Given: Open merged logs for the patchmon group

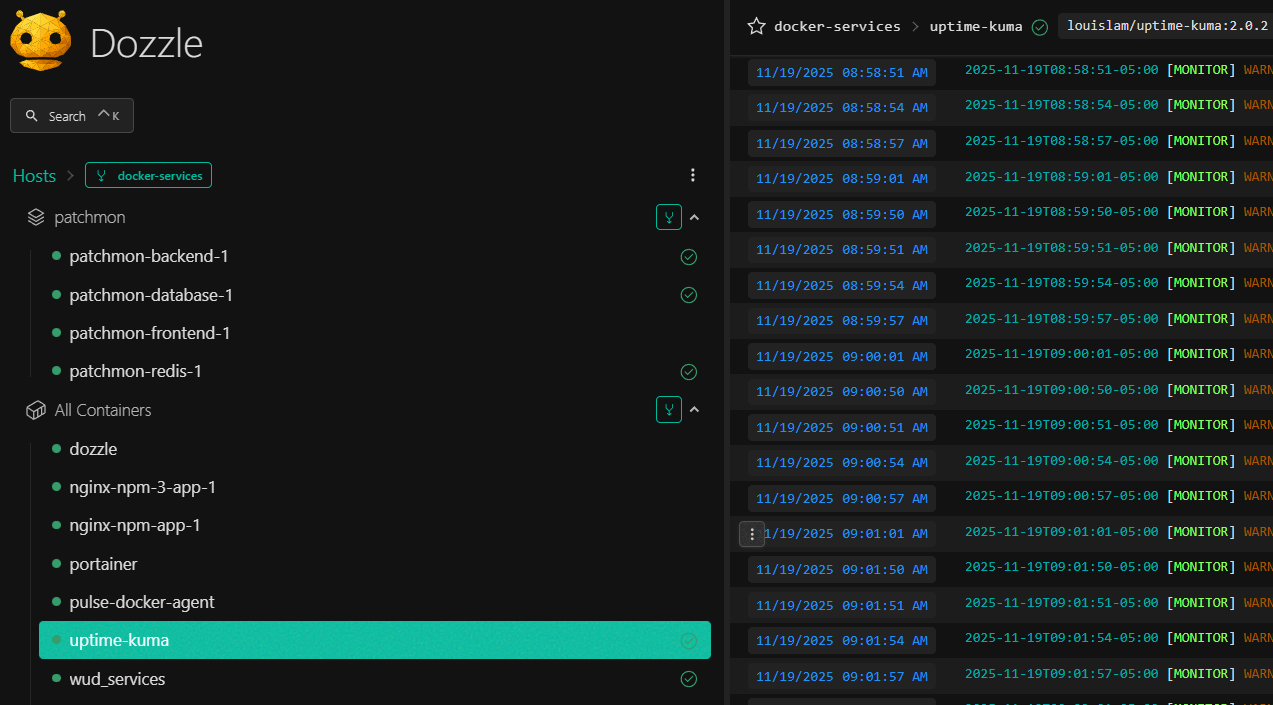Looking at the screenshot, I should (x=669, y=217).
